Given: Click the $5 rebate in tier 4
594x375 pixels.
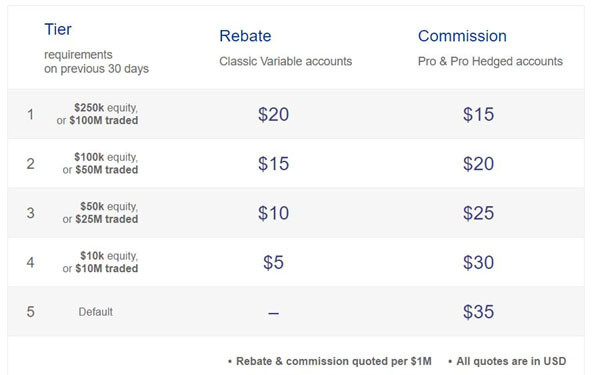Looking at the screenshot, I should click(x=273, y=262).
